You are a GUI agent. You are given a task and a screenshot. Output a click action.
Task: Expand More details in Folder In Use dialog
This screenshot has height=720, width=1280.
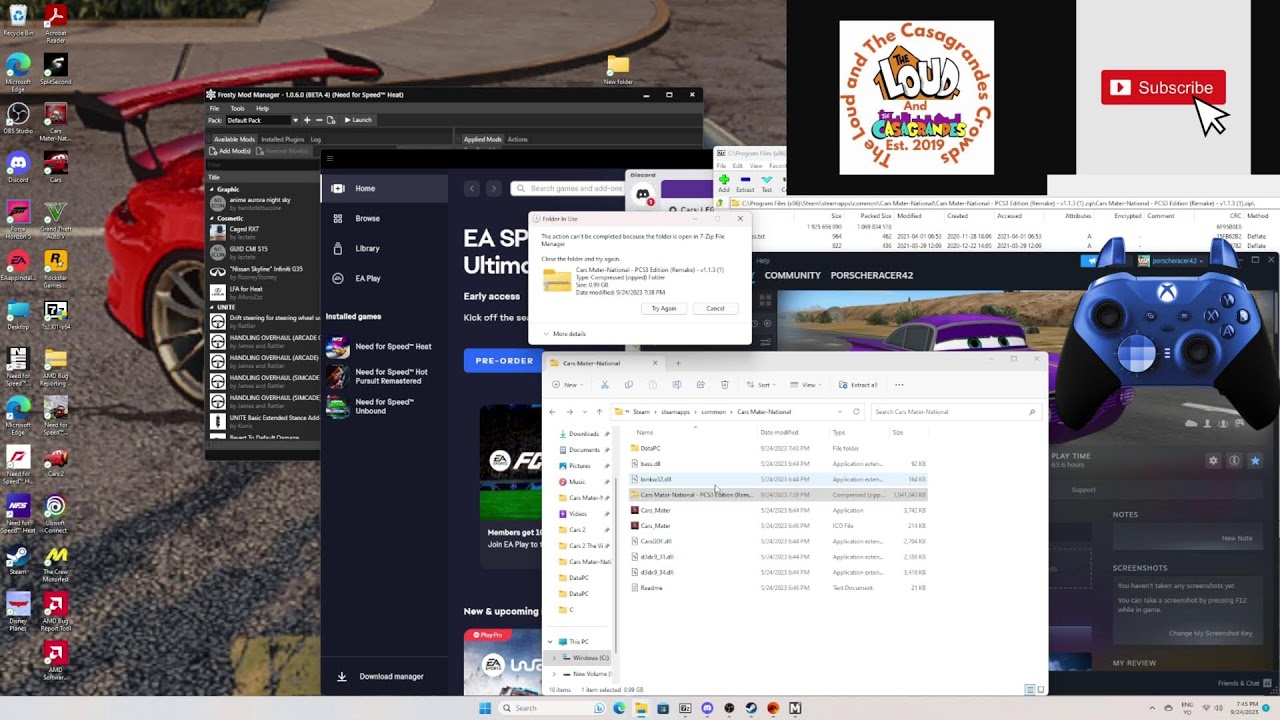pyautogui.click(x=564, y=334)
